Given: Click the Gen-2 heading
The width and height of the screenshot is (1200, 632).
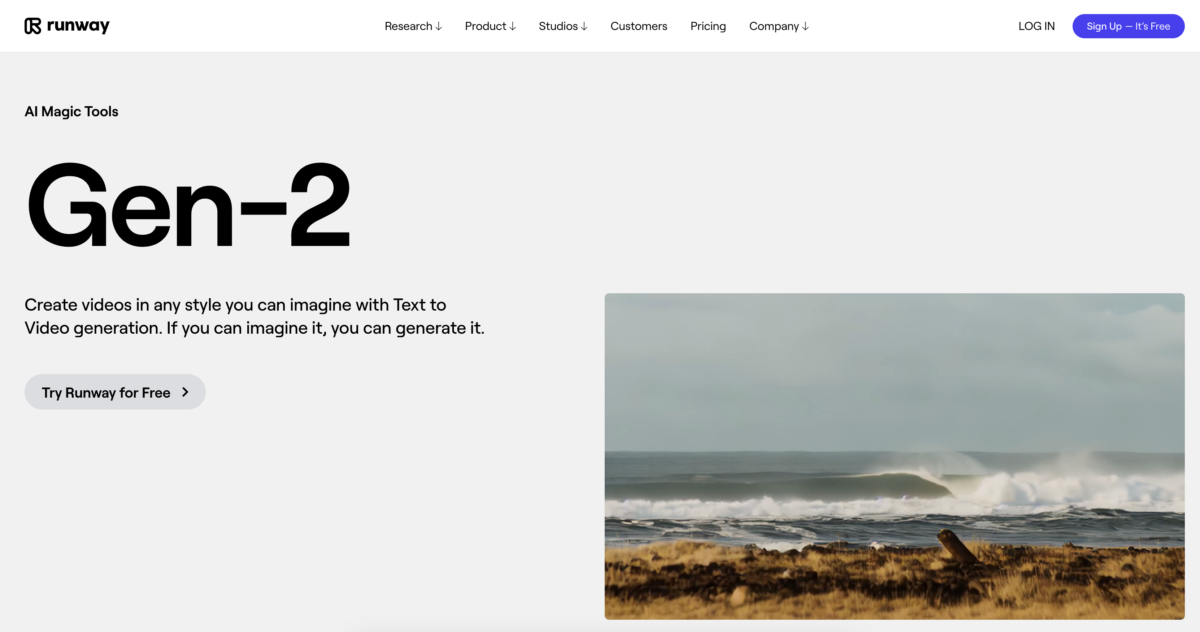Looking at the screenshot, I should 188,204.
